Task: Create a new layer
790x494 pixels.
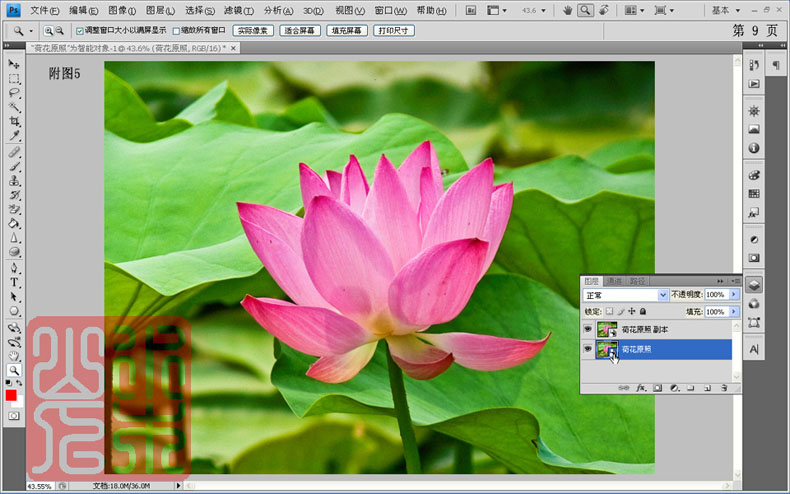Action: click(x=707, y=388)
